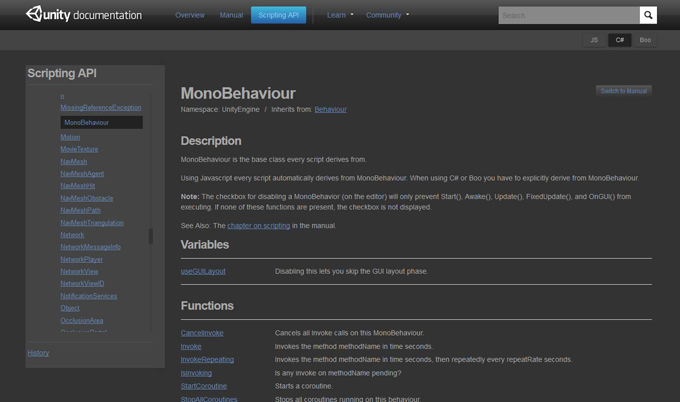Select NotificationServices in sidebar list
Screen dimensions: 680x402
point(89,296)
